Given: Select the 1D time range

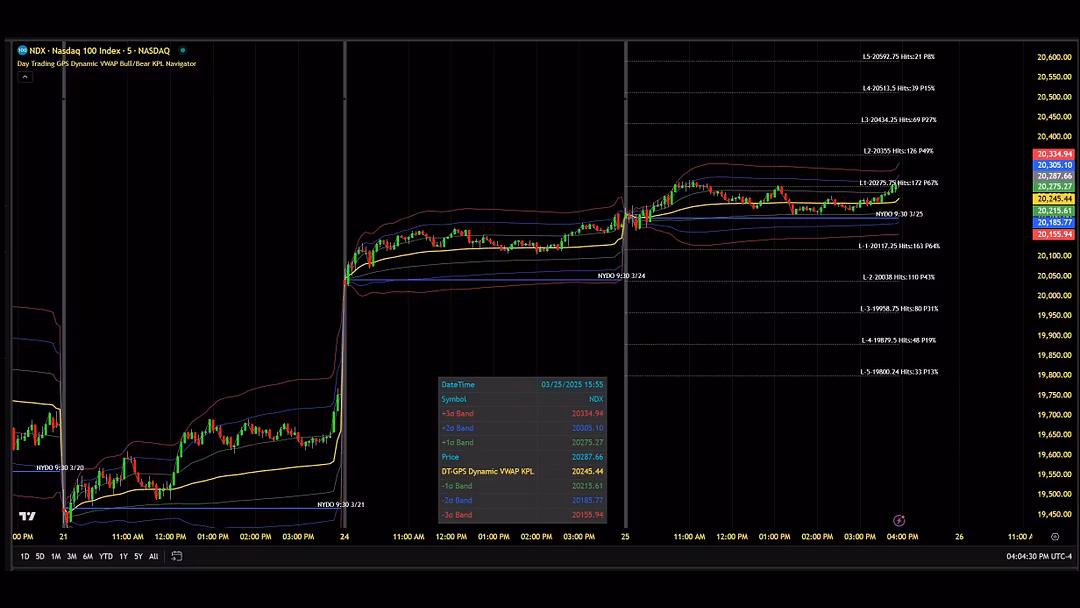Looking at the screenshot, I should click(25, 556).
